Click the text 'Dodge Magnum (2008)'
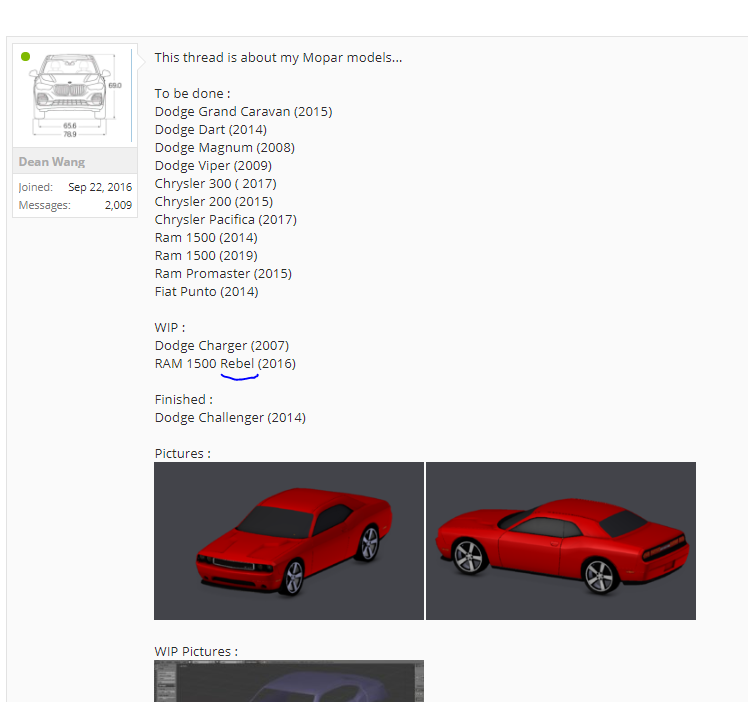Screen dimensions: 748x702 pyautogui.click(x=225, y=148)
